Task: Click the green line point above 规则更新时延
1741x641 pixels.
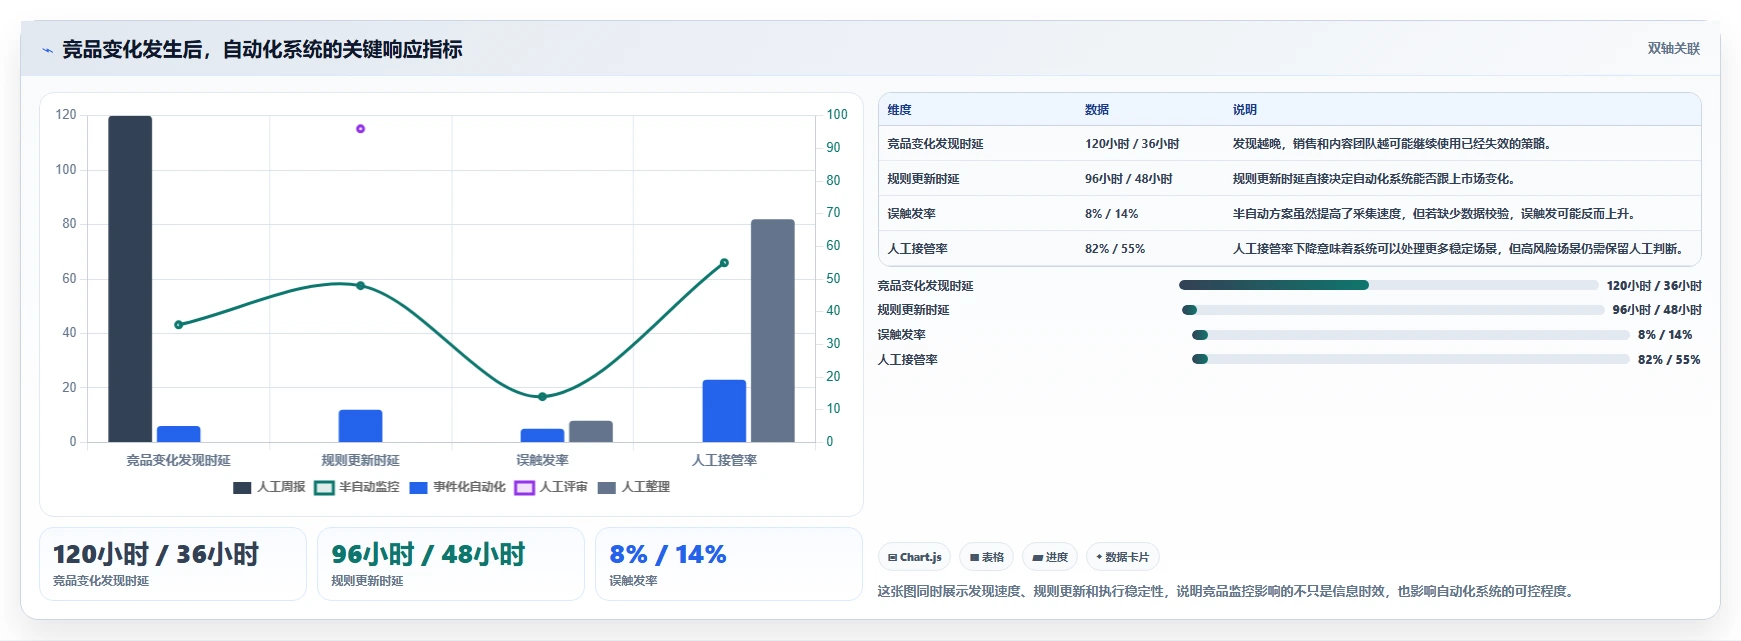Action: [360, 285]
